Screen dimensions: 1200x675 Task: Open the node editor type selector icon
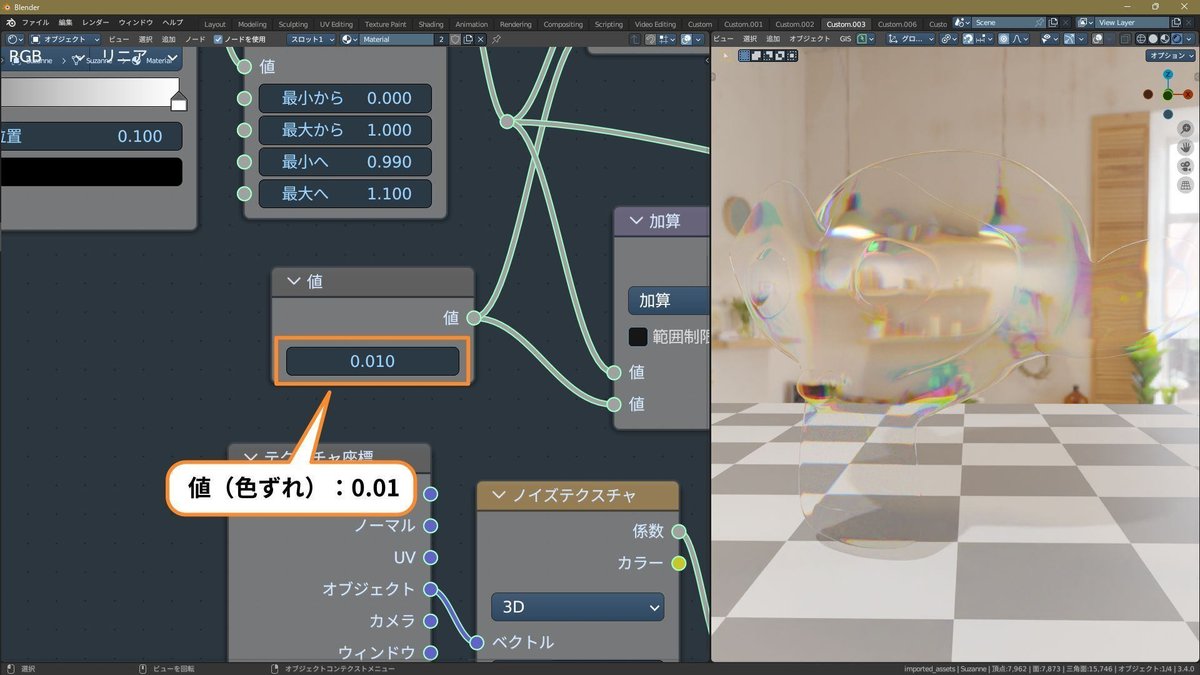(16, 39)
